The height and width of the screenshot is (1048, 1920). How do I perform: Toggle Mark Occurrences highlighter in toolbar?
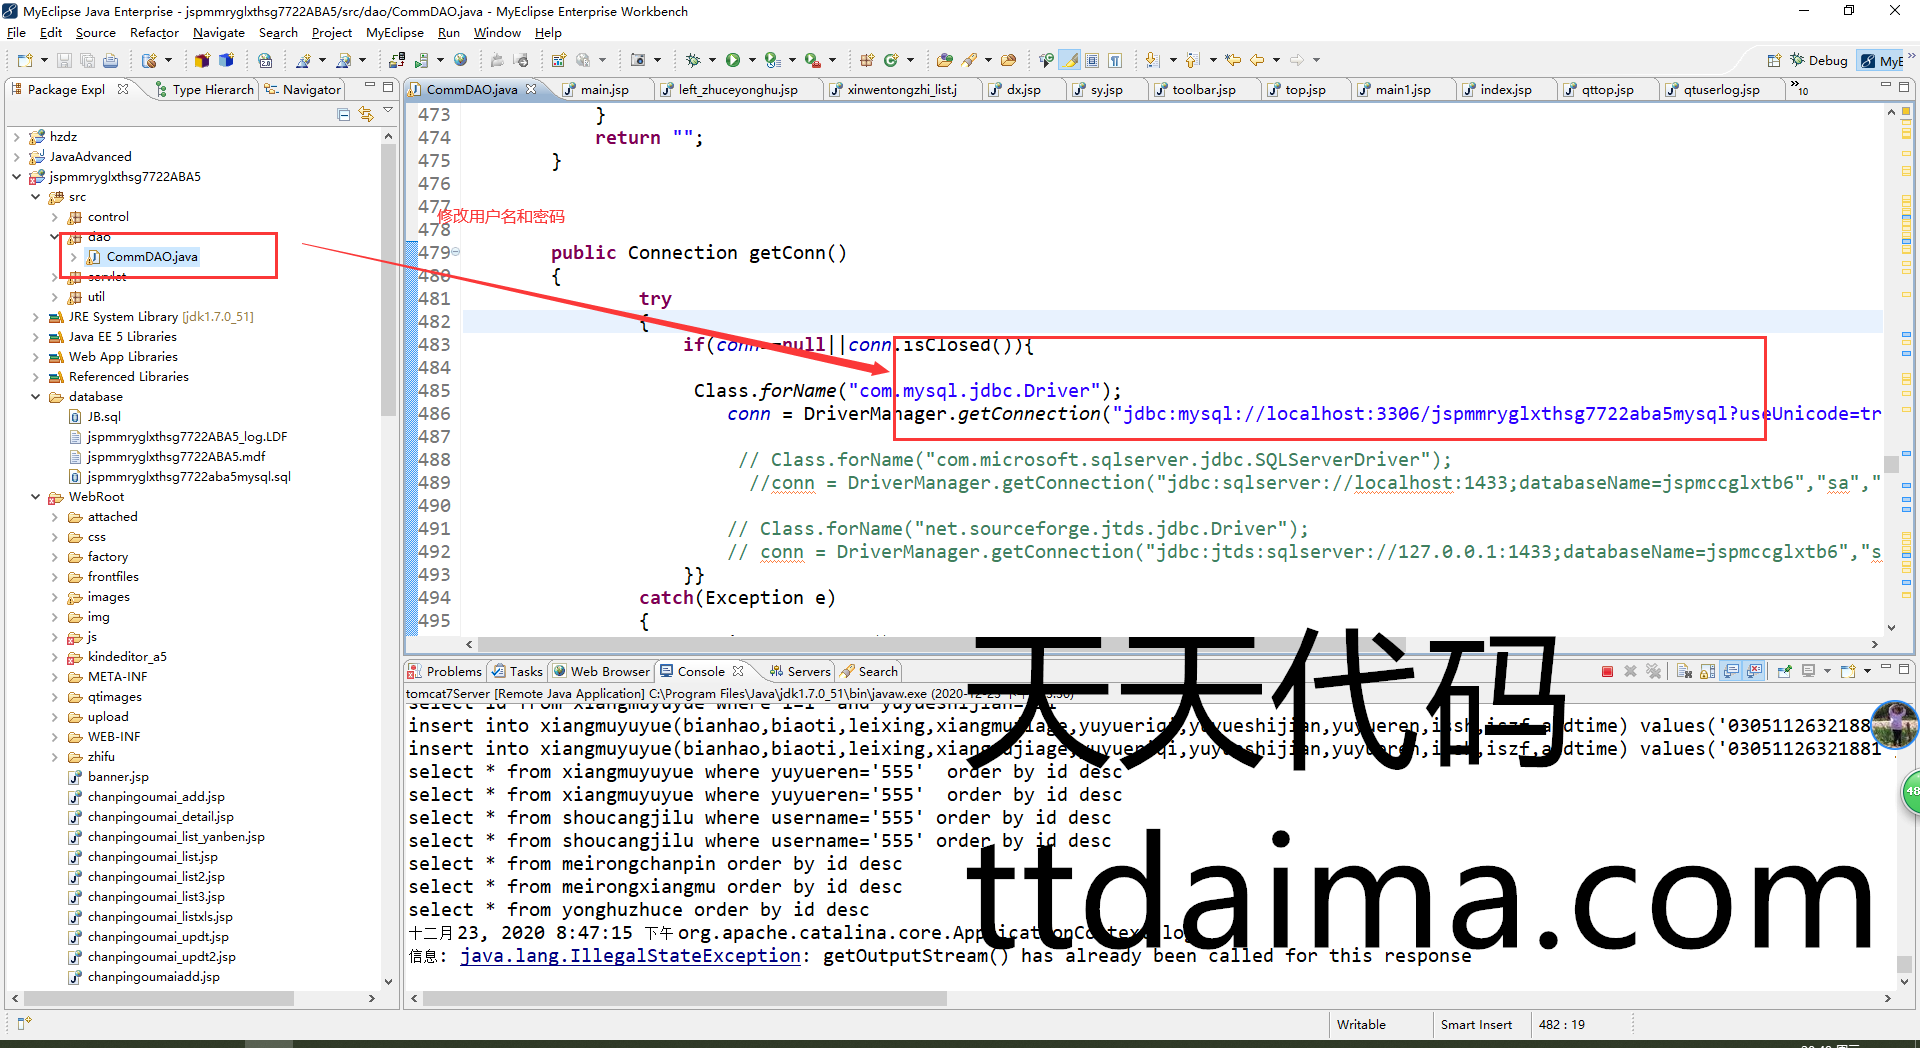click(1070, 60)
